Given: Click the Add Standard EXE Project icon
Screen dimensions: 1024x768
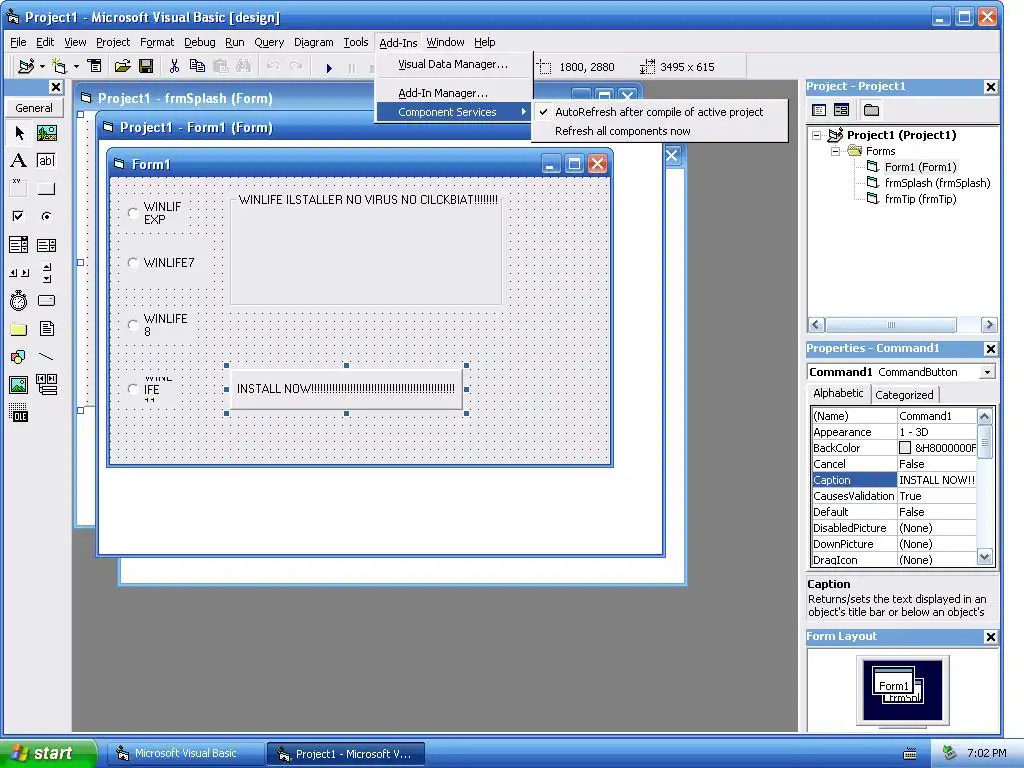Looking at the screenshot, I should (26, 66).
